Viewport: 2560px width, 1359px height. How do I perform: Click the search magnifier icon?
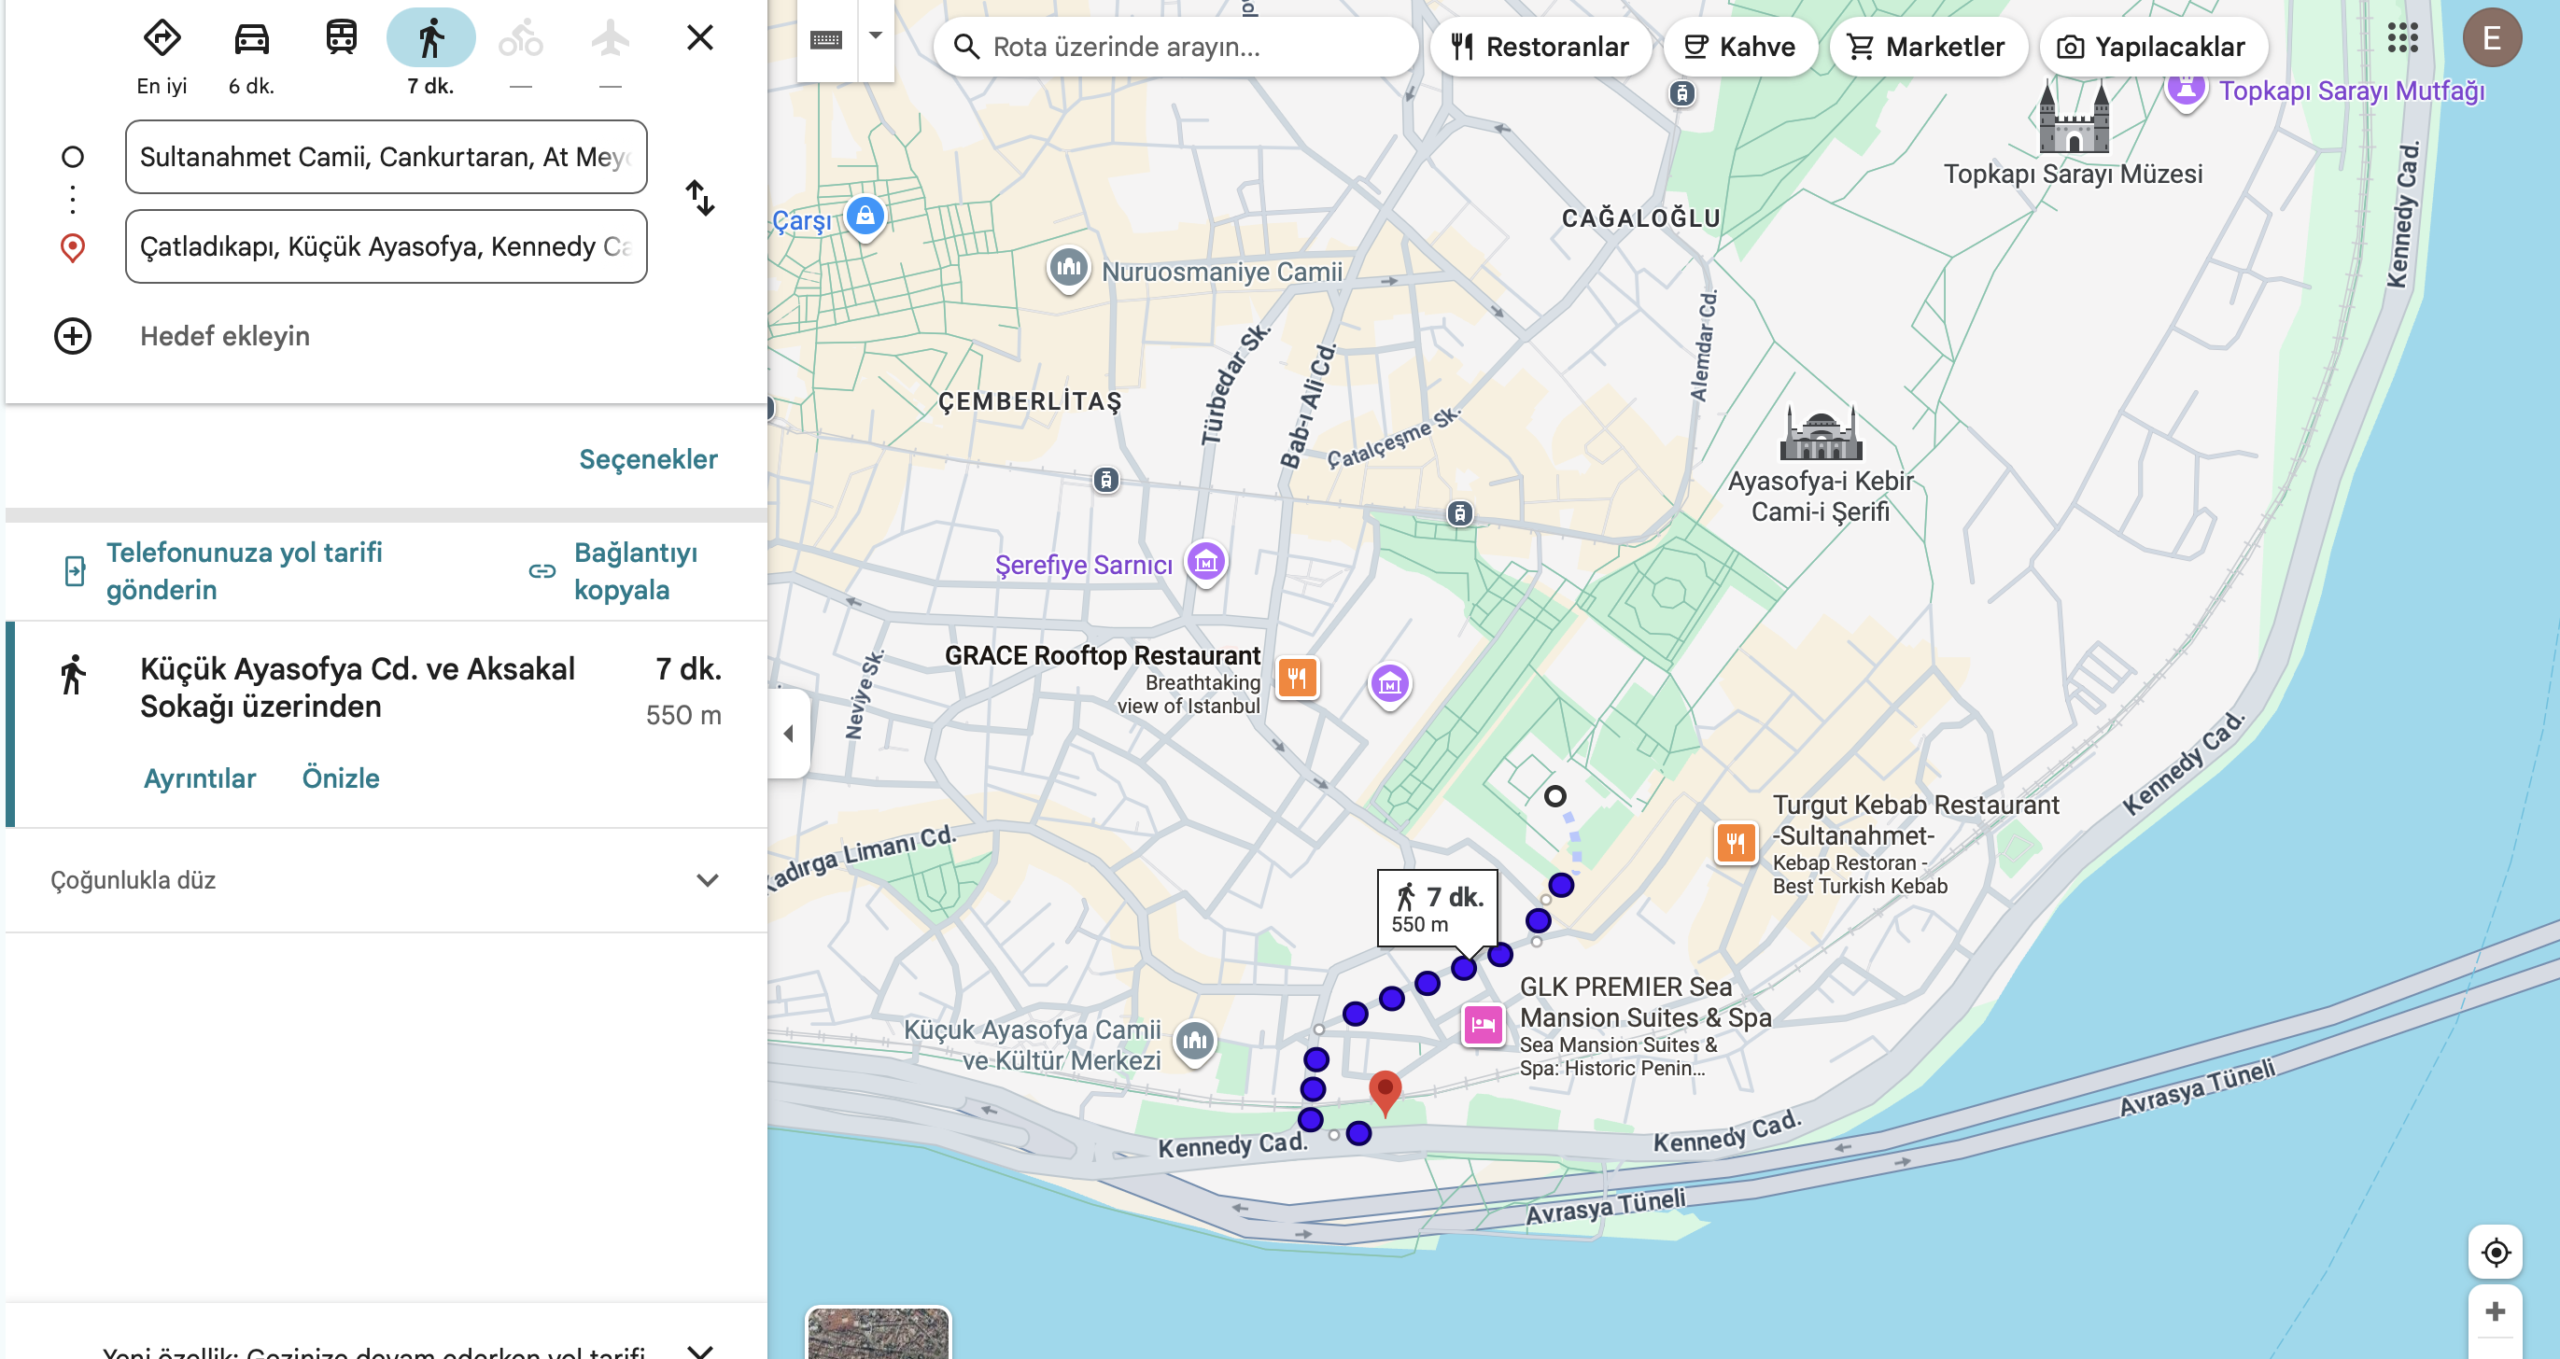click(x=966, y=47)
